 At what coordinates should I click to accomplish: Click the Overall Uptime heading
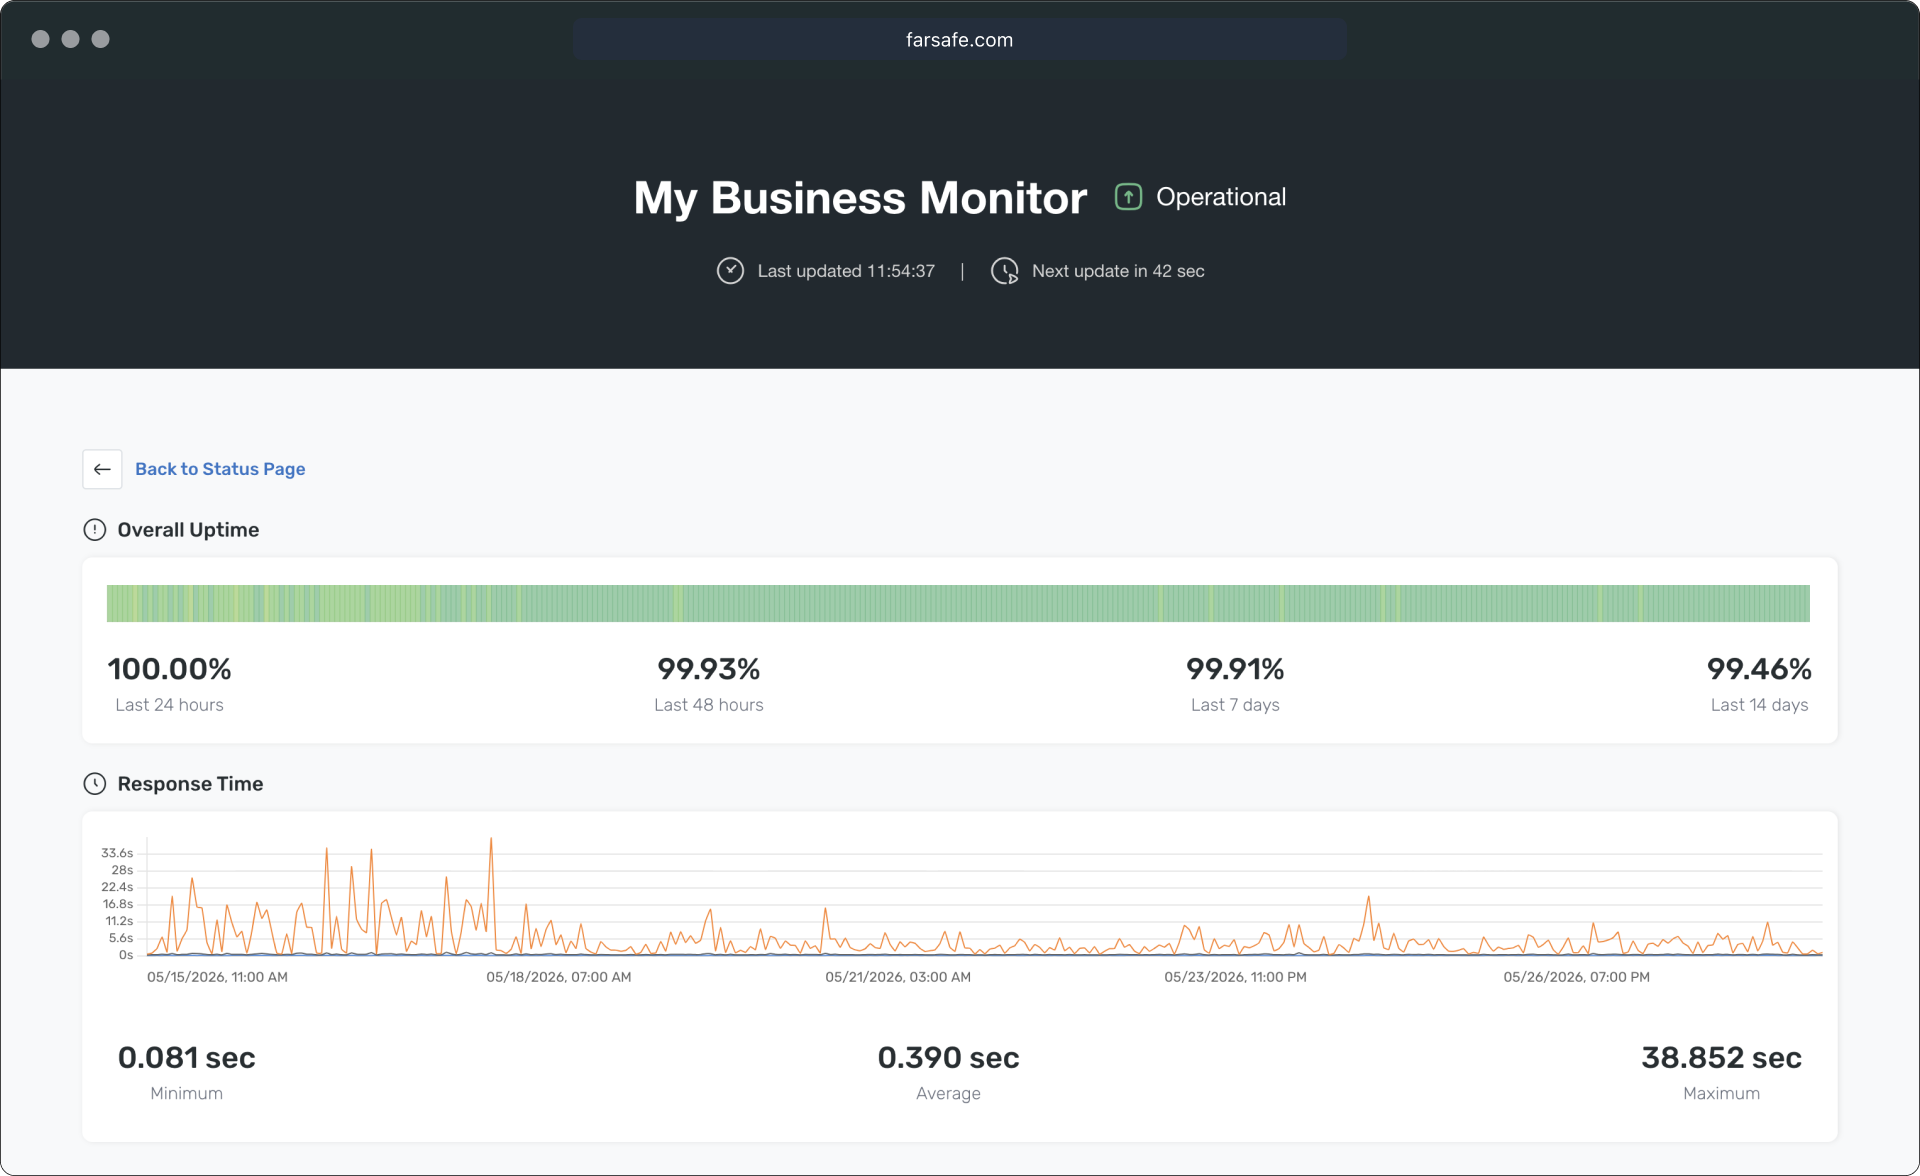point(188,530)
